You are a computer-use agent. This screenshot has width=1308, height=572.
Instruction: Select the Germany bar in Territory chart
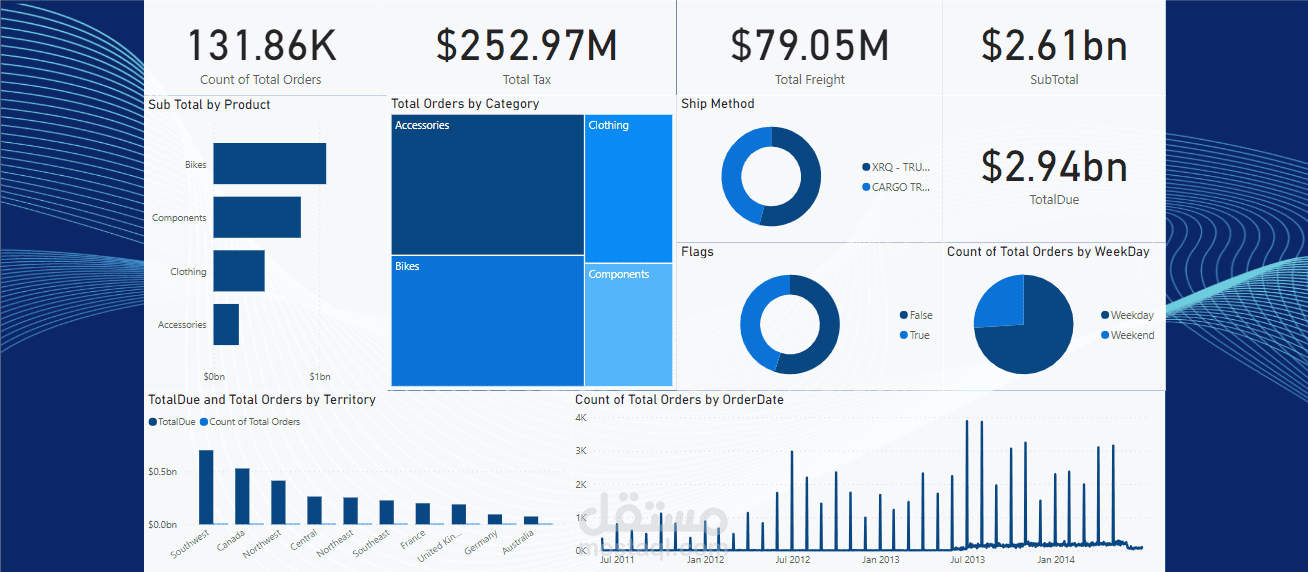(x=494, y=519)
